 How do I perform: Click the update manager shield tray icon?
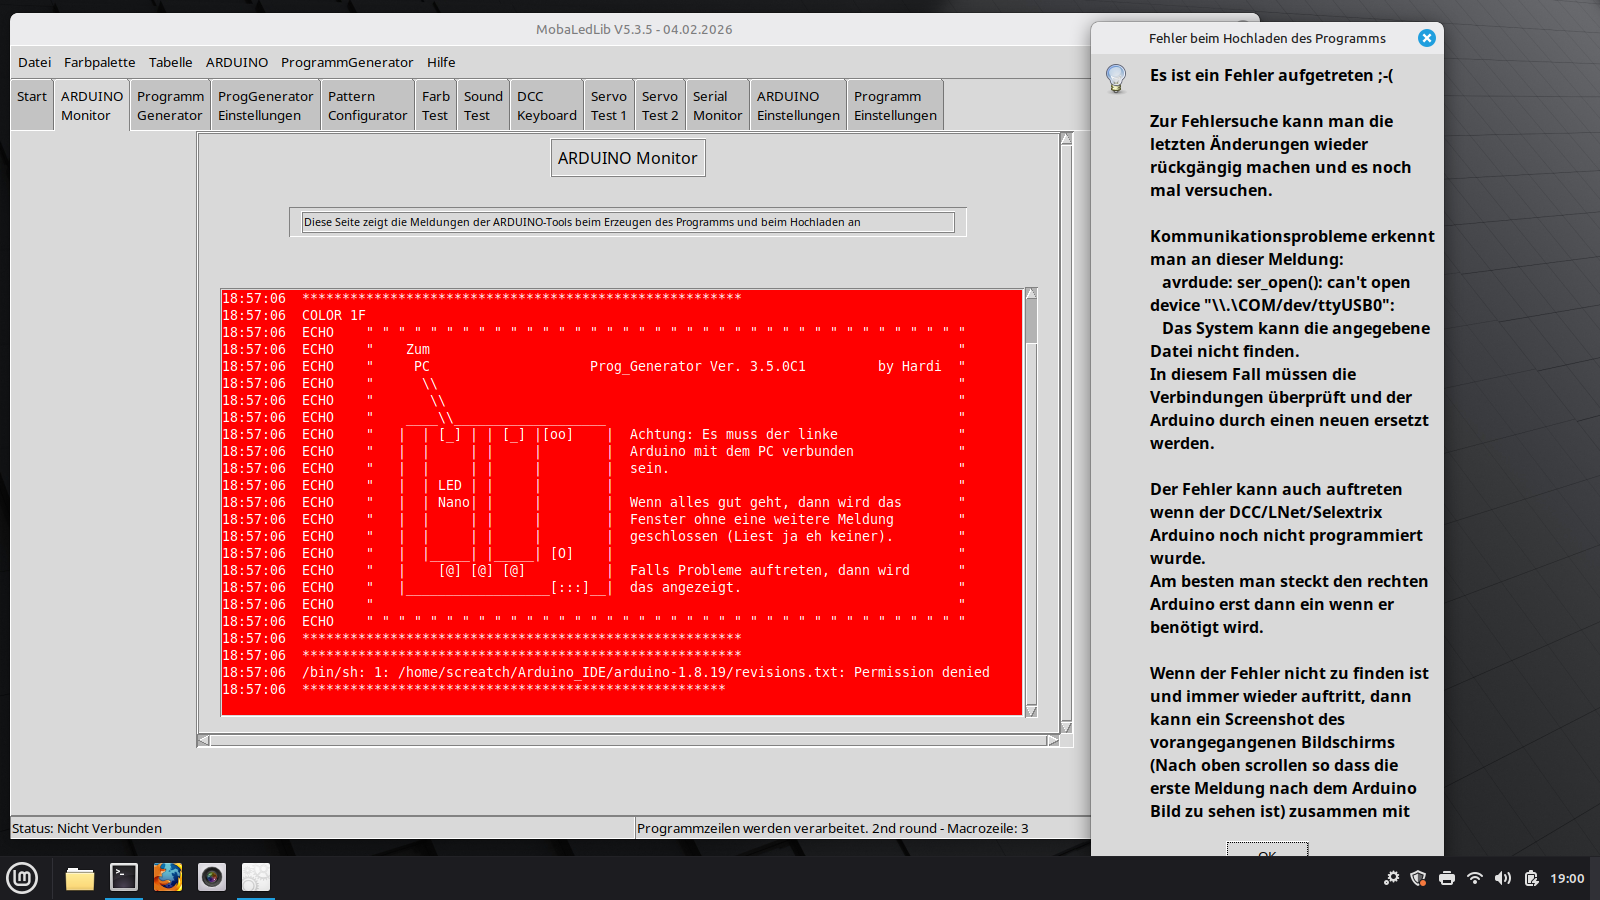point(1418,878)
